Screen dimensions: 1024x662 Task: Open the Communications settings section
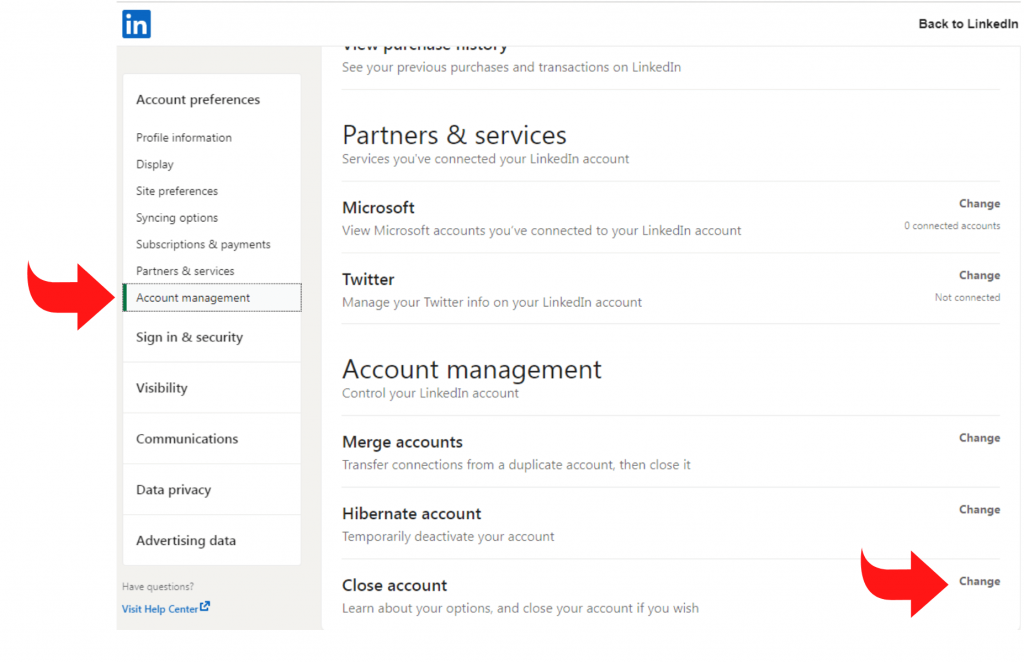[x=186, y=438]
